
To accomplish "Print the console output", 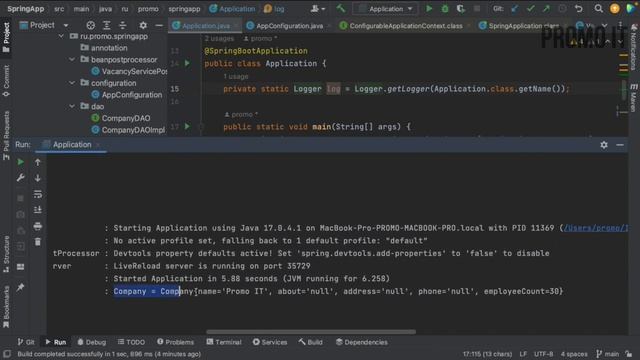I will tap(38, 226).
